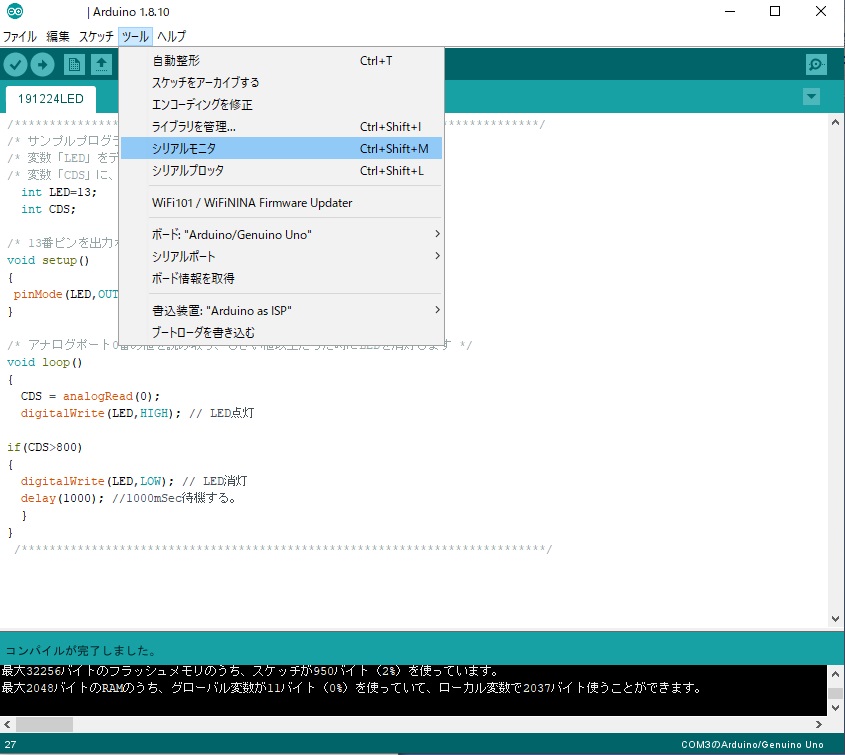Click the Upload arrow toolbar icon

pyautogui.click(x=43, y=65)
